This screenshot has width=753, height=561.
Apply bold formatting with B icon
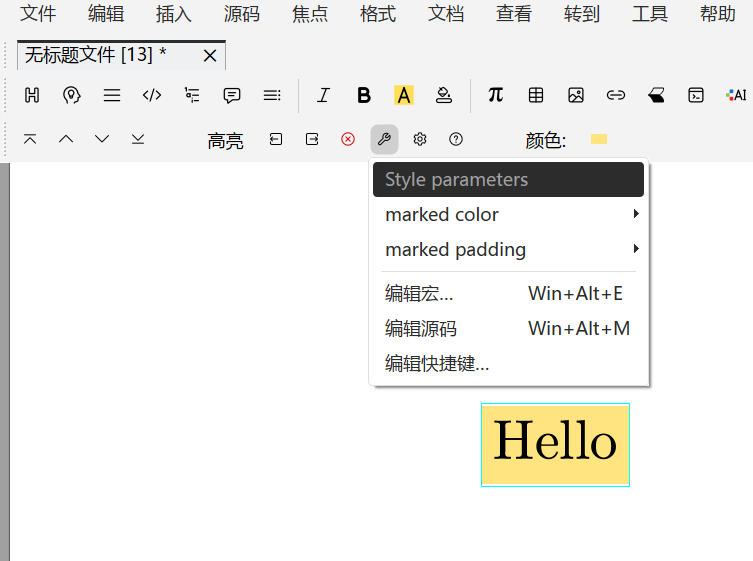[364, 95]
